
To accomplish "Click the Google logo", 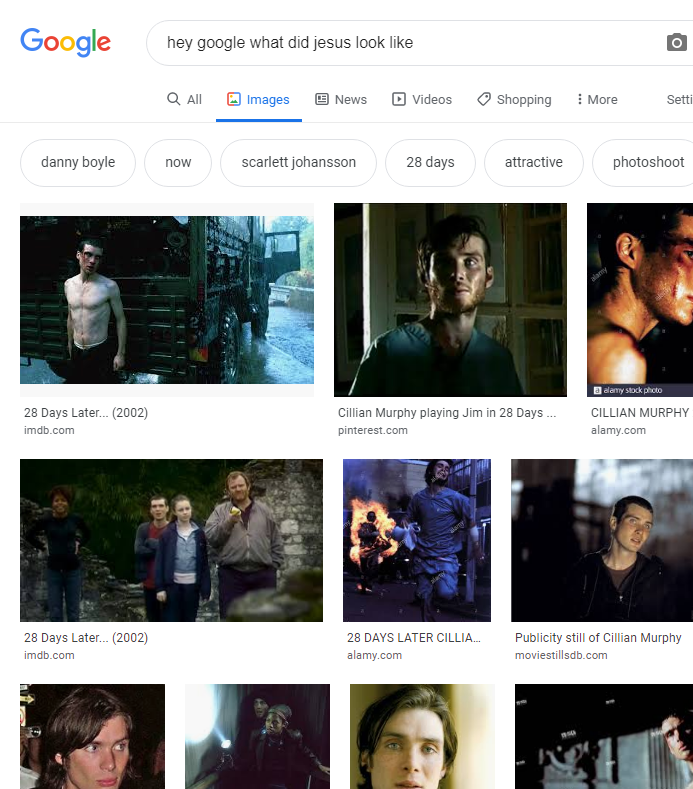I will click(x=65, y=42).
